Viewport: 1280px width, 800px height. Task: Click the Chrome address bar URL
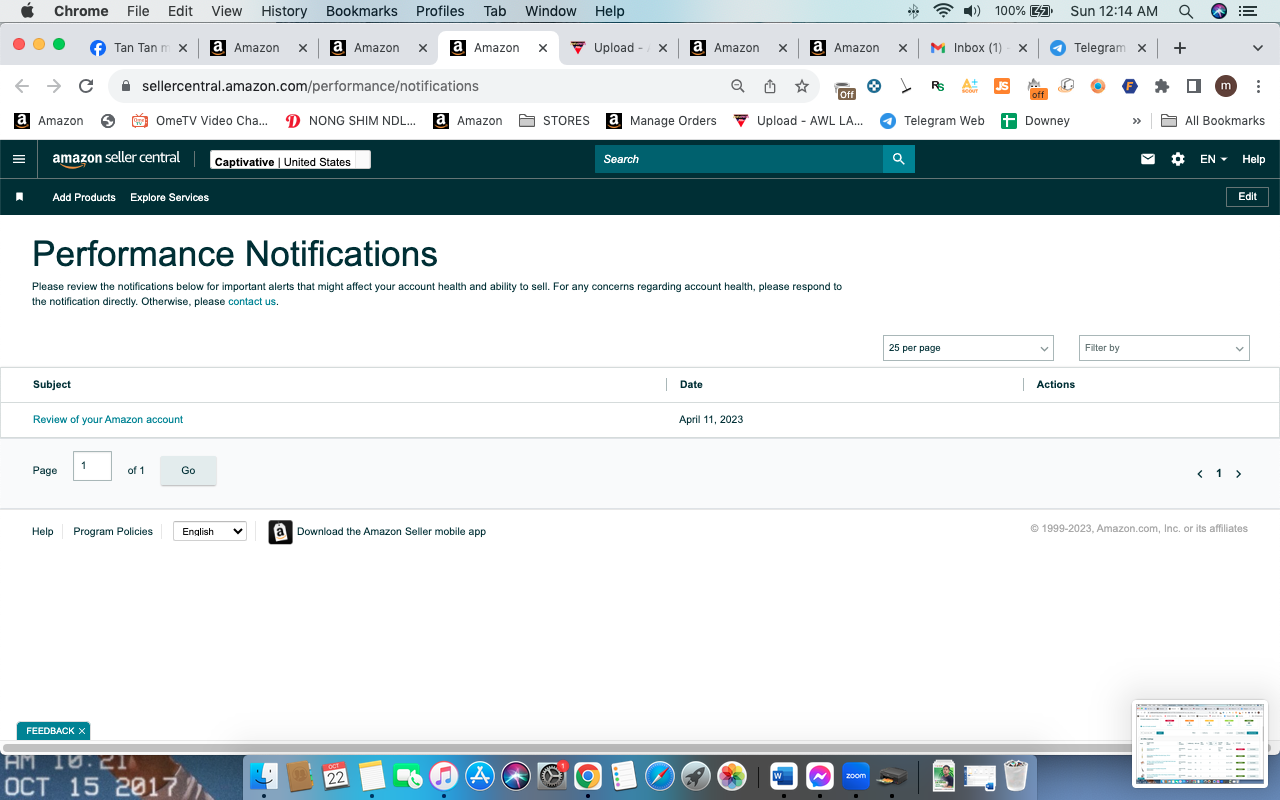[x=310, y=86]
